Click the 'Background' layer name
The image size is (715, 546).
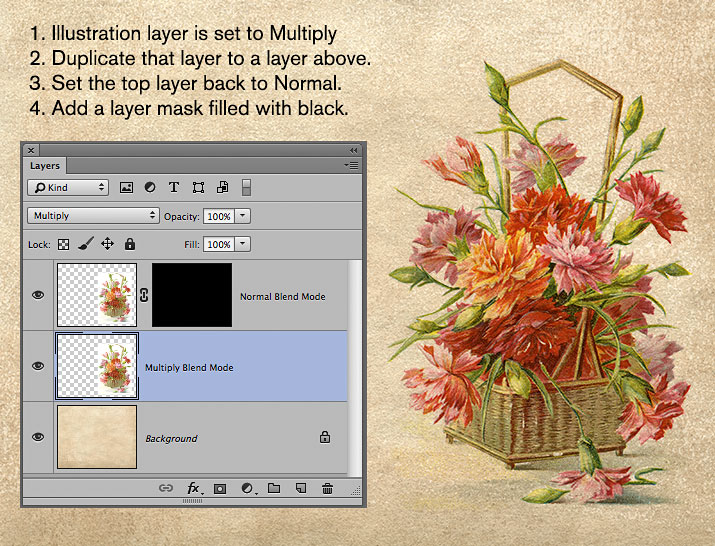(x=171, y=439)
